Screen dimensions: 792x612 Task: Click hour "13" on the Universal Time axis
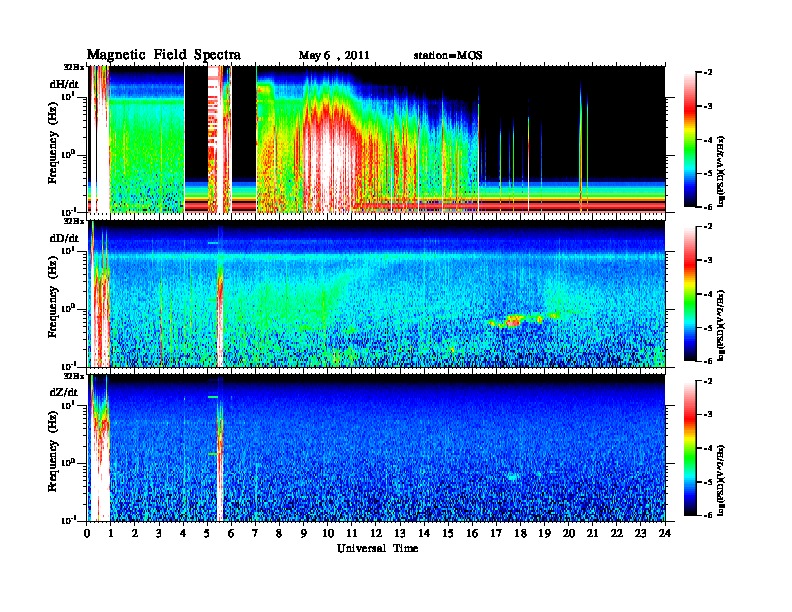tap(400, 534)
